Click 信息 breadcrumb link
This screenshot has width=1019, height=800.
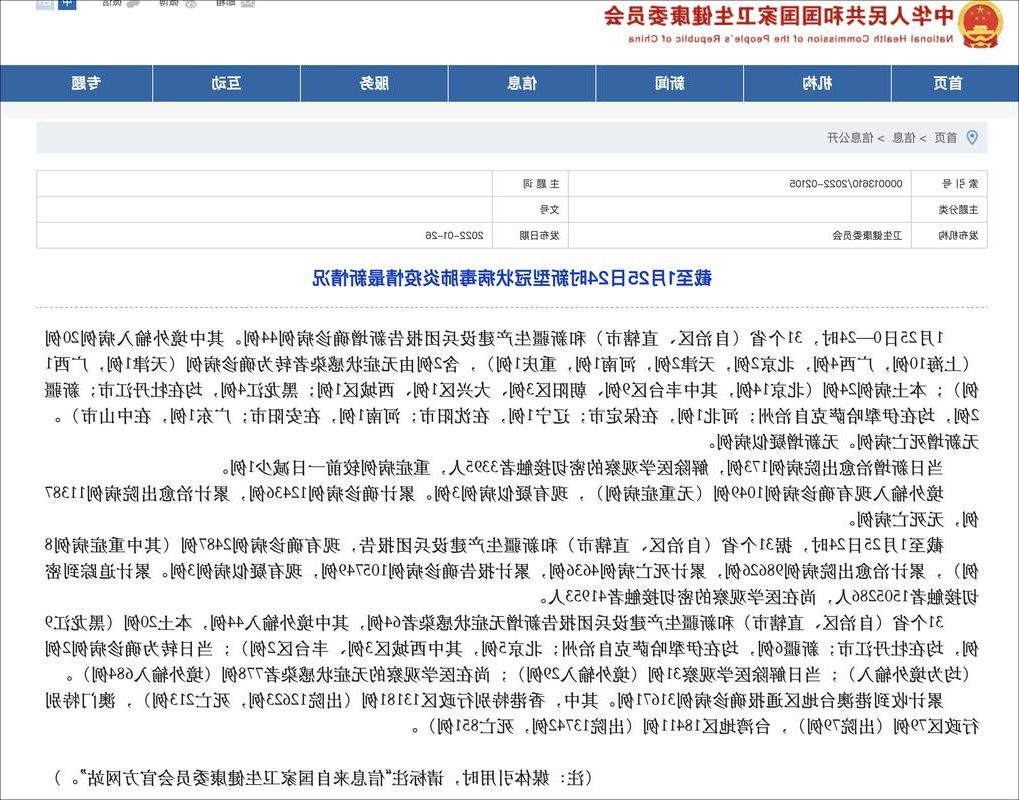pyautogui.click(x=903, y=138)
